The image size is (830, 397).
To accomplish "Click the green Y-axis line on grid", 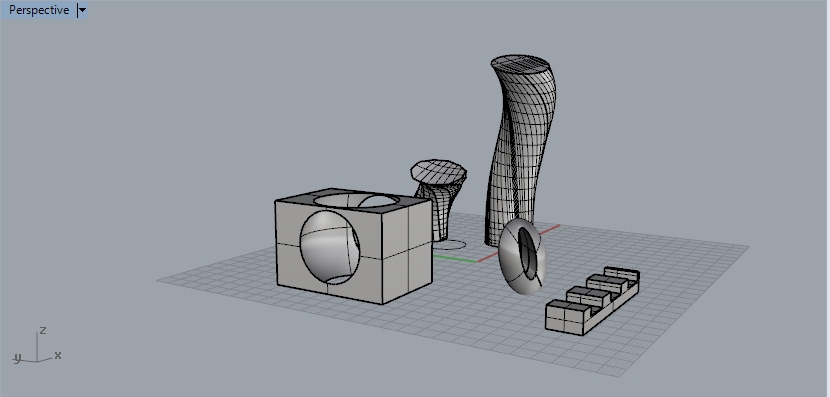I will pos(454,258).
